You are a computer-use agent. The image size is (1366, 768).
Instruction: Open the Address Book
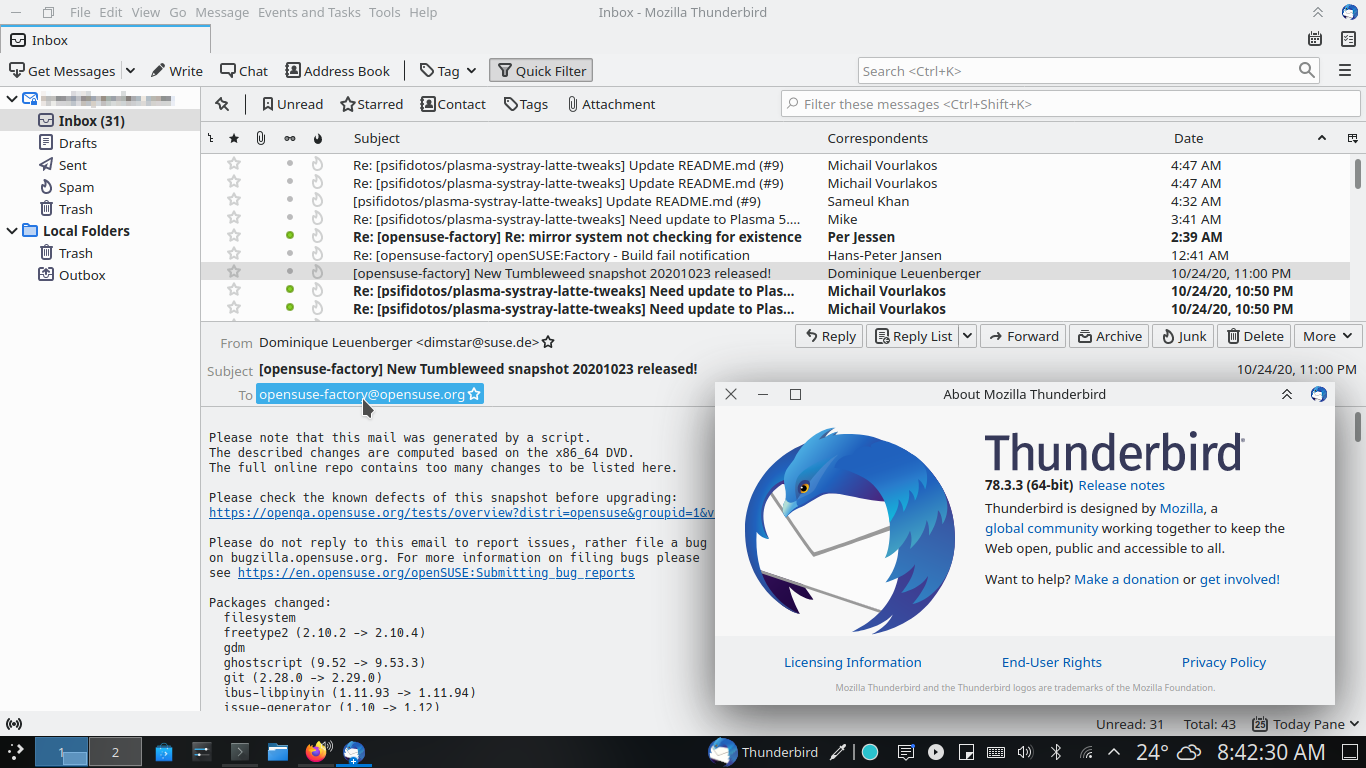click(338, 71)
